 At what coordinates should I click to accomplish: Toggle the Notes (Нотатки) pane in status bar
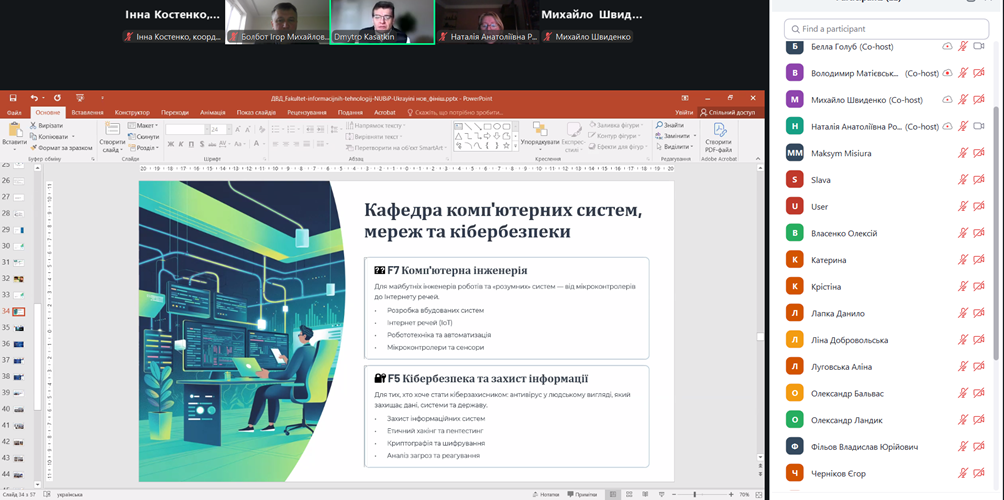click(548, 494)
